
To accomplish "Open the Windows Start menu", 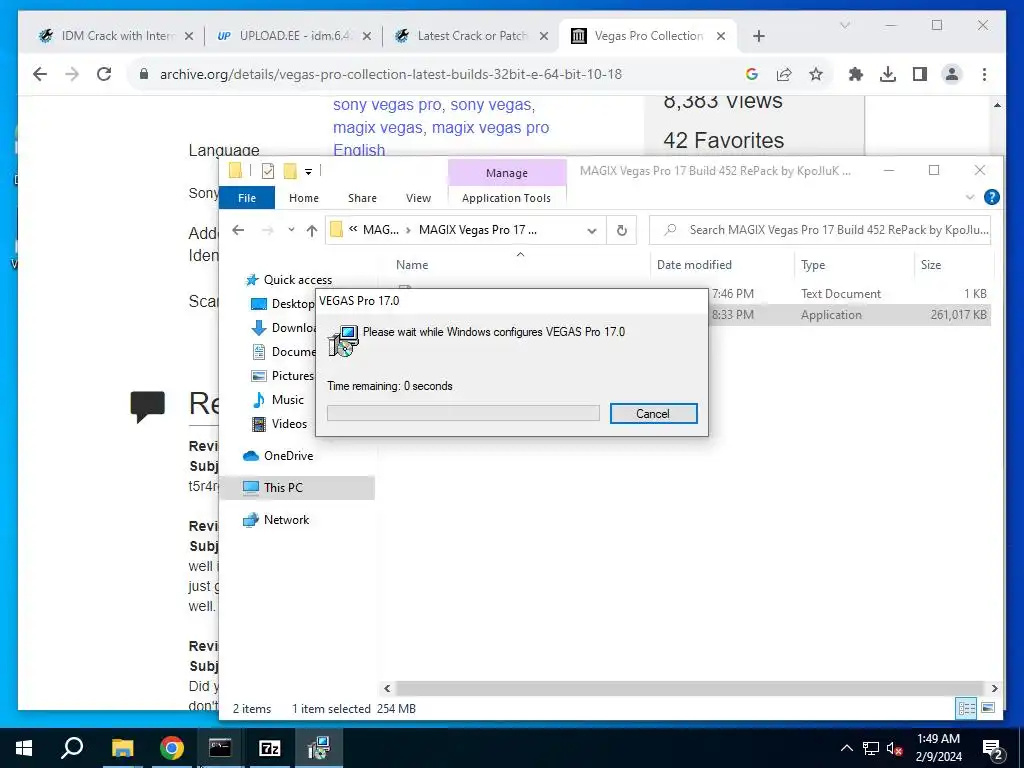I will point(24,748).
